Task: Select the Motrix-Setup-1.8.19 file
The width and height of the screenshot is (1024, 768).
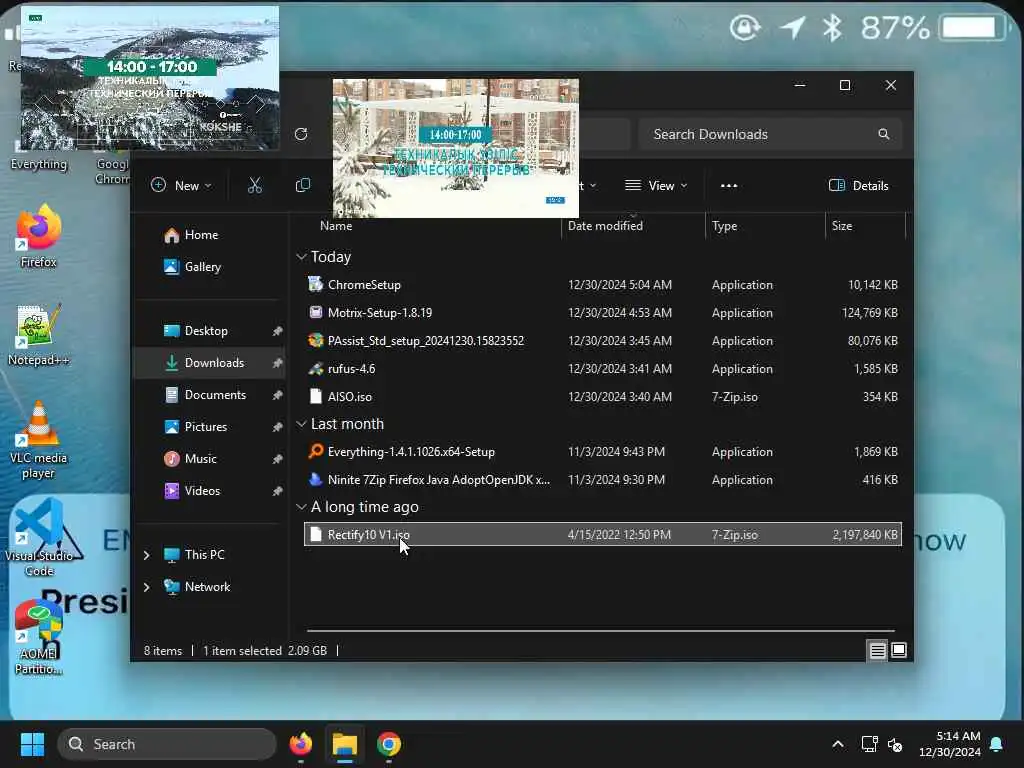Action: coord(602,313)
